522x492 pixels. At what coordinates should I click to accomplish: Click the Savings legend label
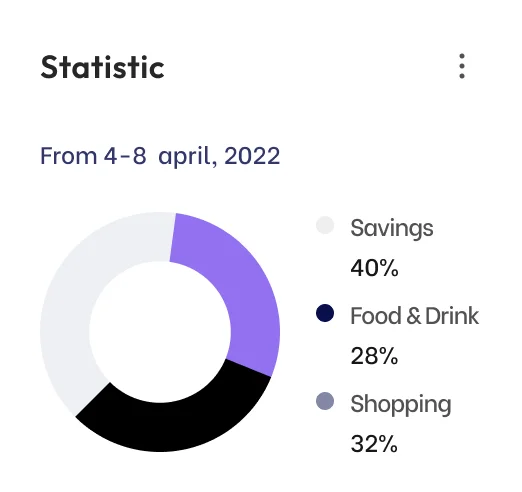tap(392, 229)
